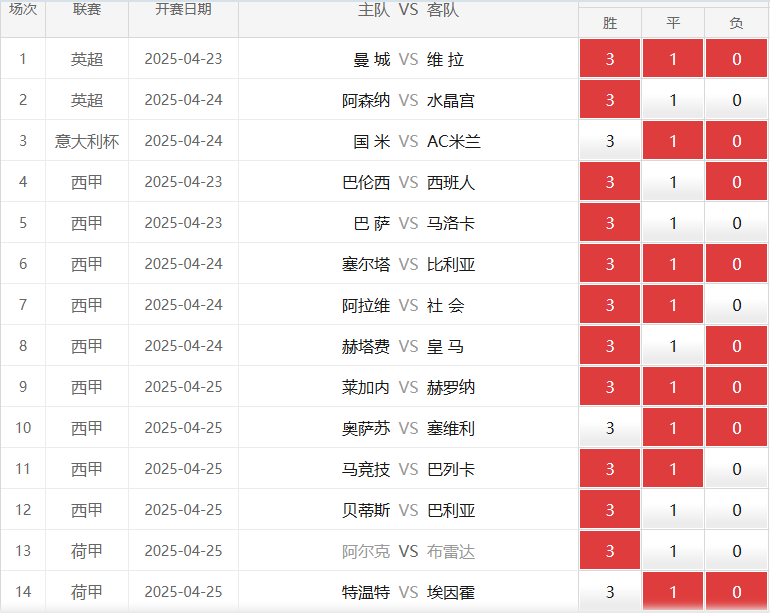The width and height of the screenshot is (770, 613).
Task: Toggle win (3) for 莱加内 vs 赫罗纳
Action: point(609,387)
